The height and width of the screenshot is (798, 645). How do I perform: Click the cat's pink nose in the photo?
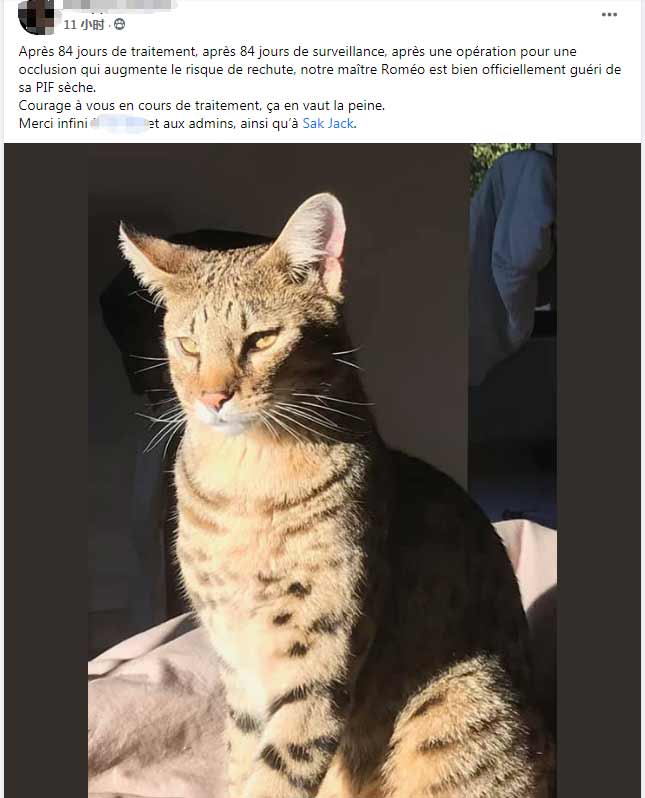pos(215,400)
